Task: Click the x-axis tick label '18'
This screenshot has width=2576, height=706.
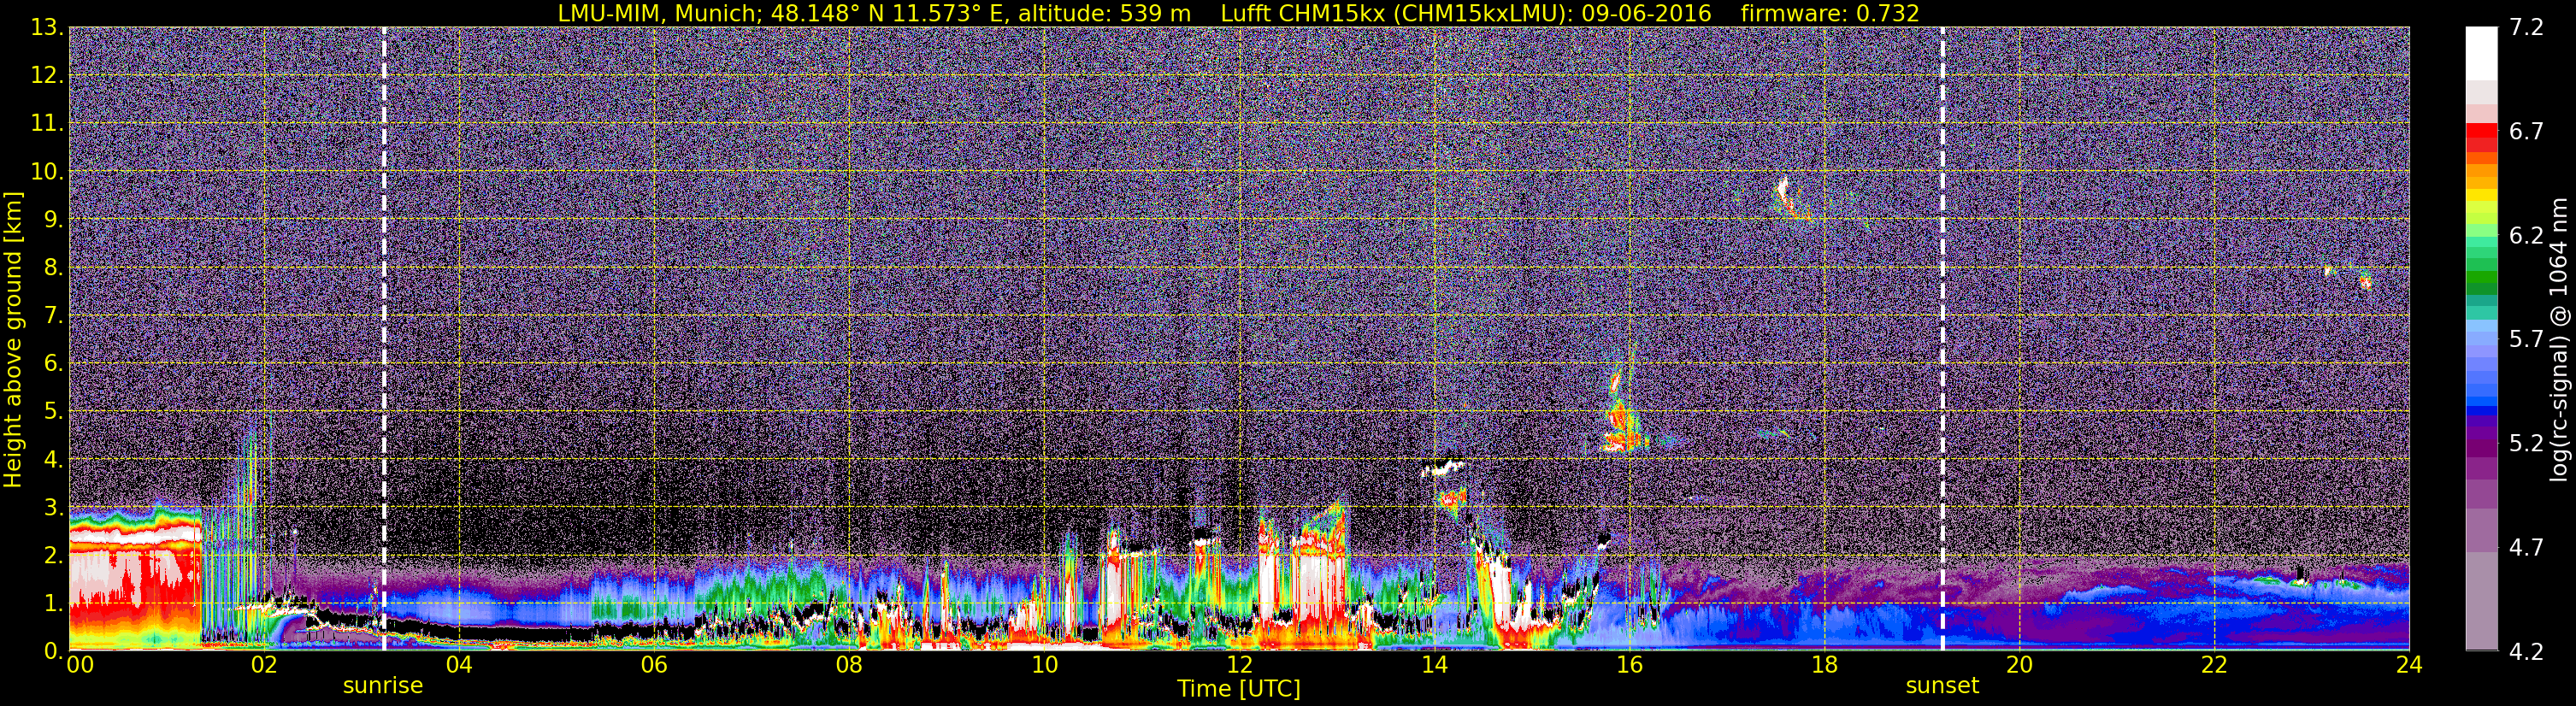Action: [1824, 665]
